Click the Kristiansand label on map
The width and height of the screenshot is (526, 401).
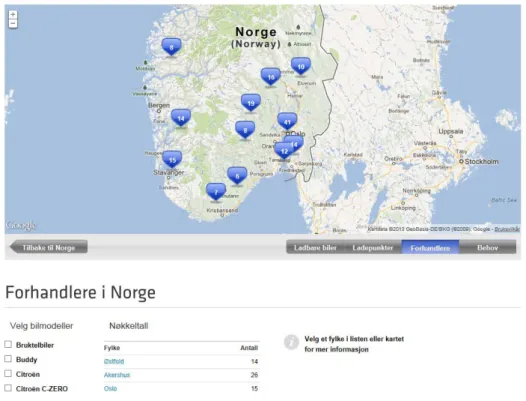point(222,210)
